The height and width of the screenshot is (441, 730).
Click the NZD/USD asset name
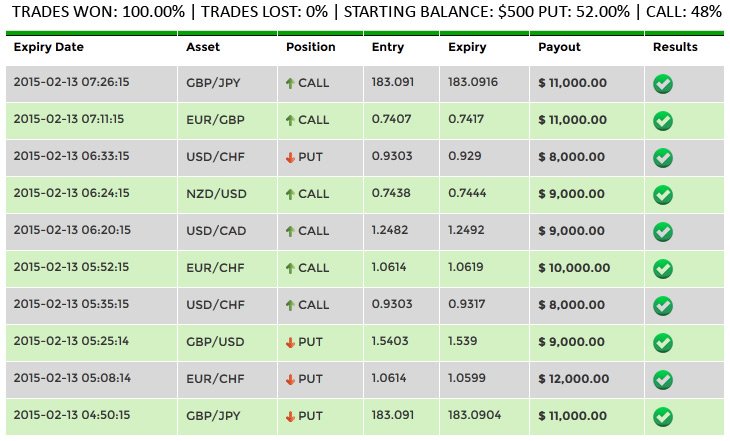click(215, 194)
